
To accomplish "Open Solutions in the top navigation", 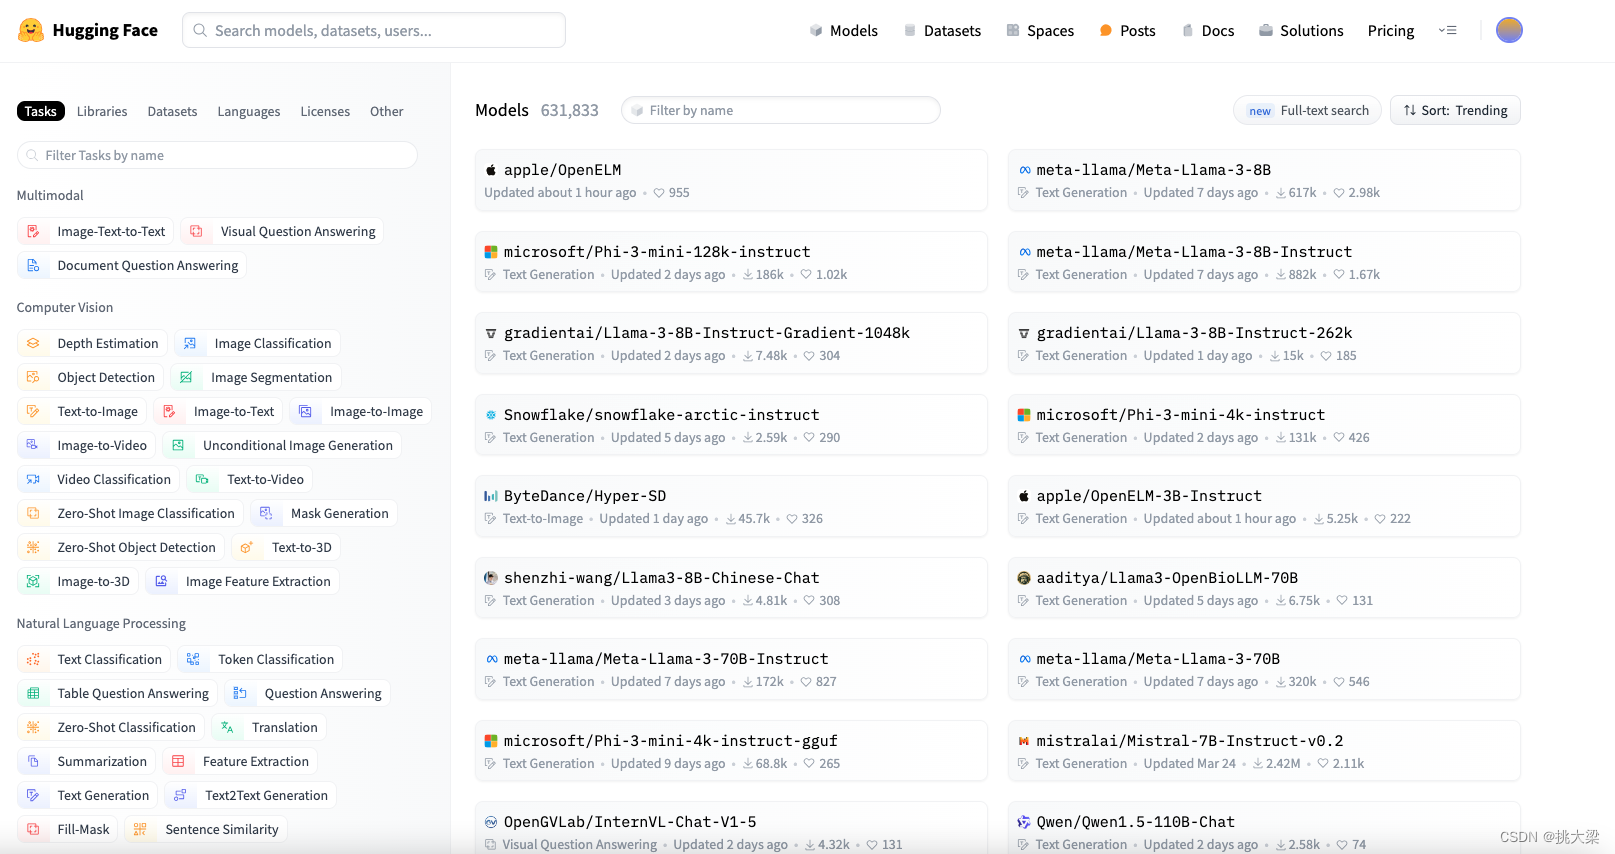I will tap(1301, 31).
